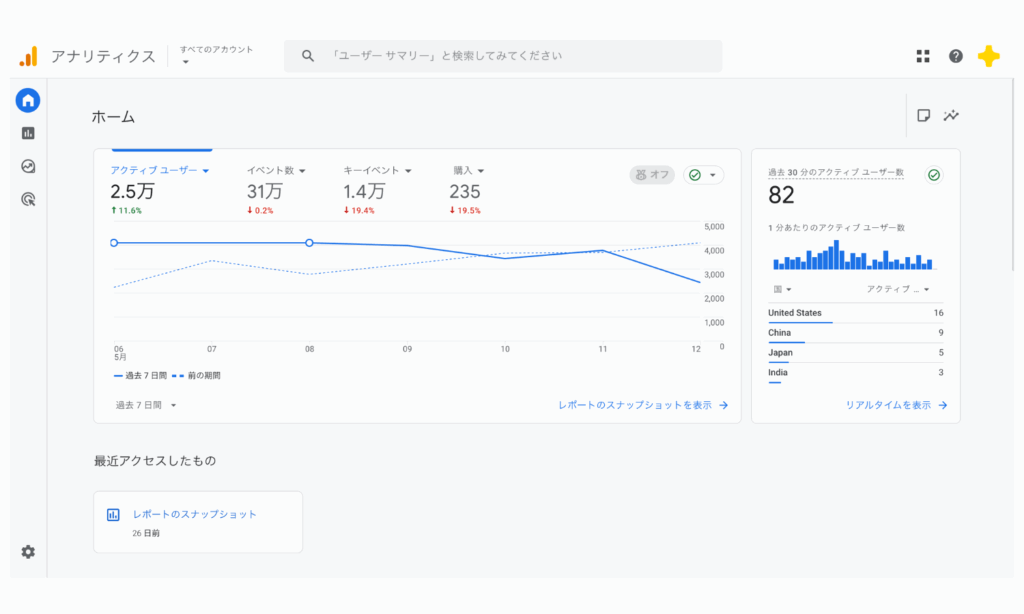
Task: Open the Google apps grid icon
Action: click(923, 56)
